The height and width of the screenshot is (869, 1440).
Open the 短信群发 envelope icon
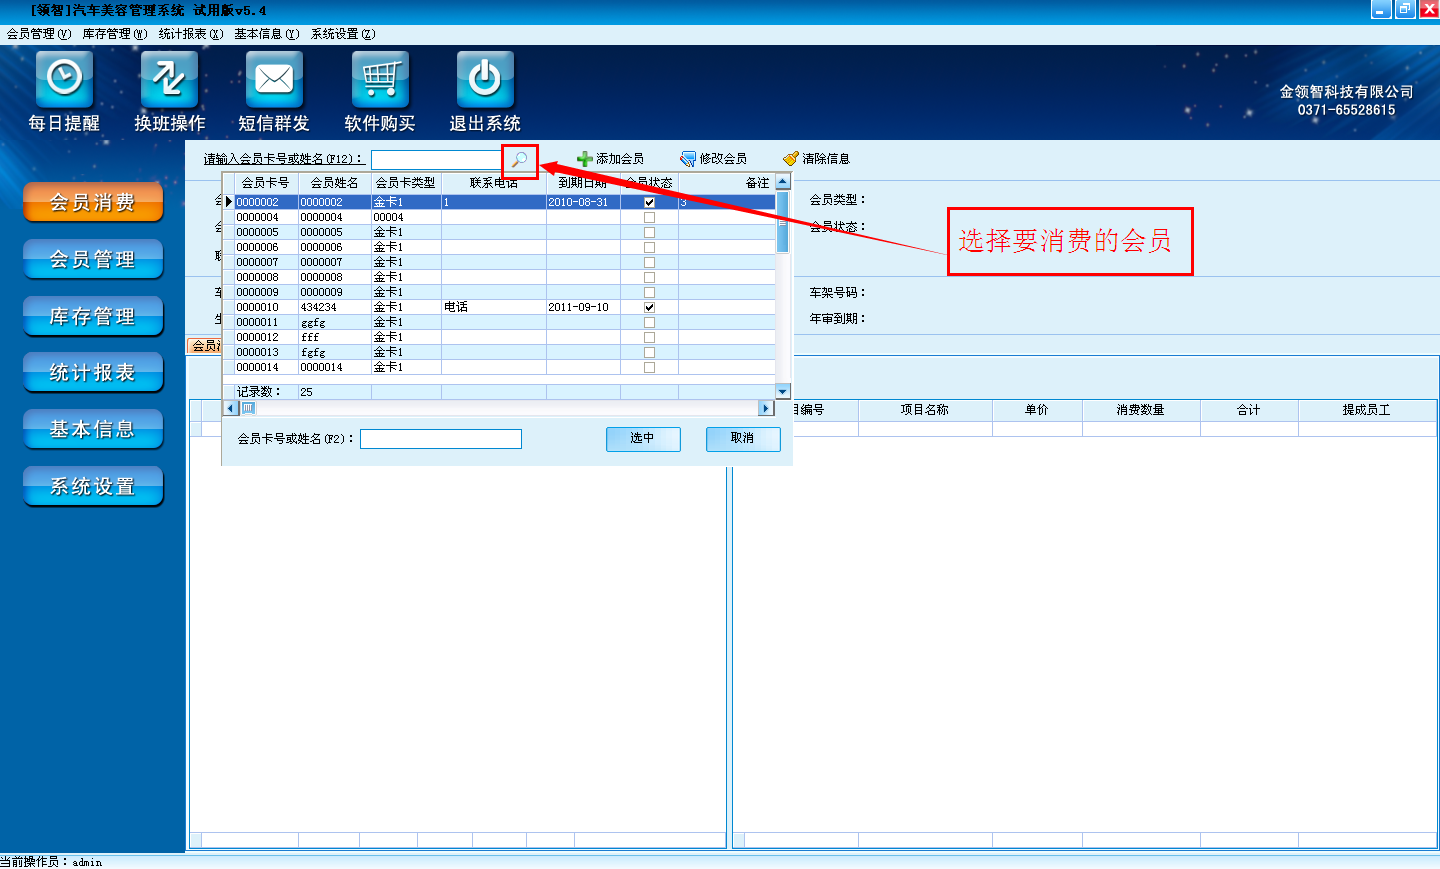pos(274,80)
